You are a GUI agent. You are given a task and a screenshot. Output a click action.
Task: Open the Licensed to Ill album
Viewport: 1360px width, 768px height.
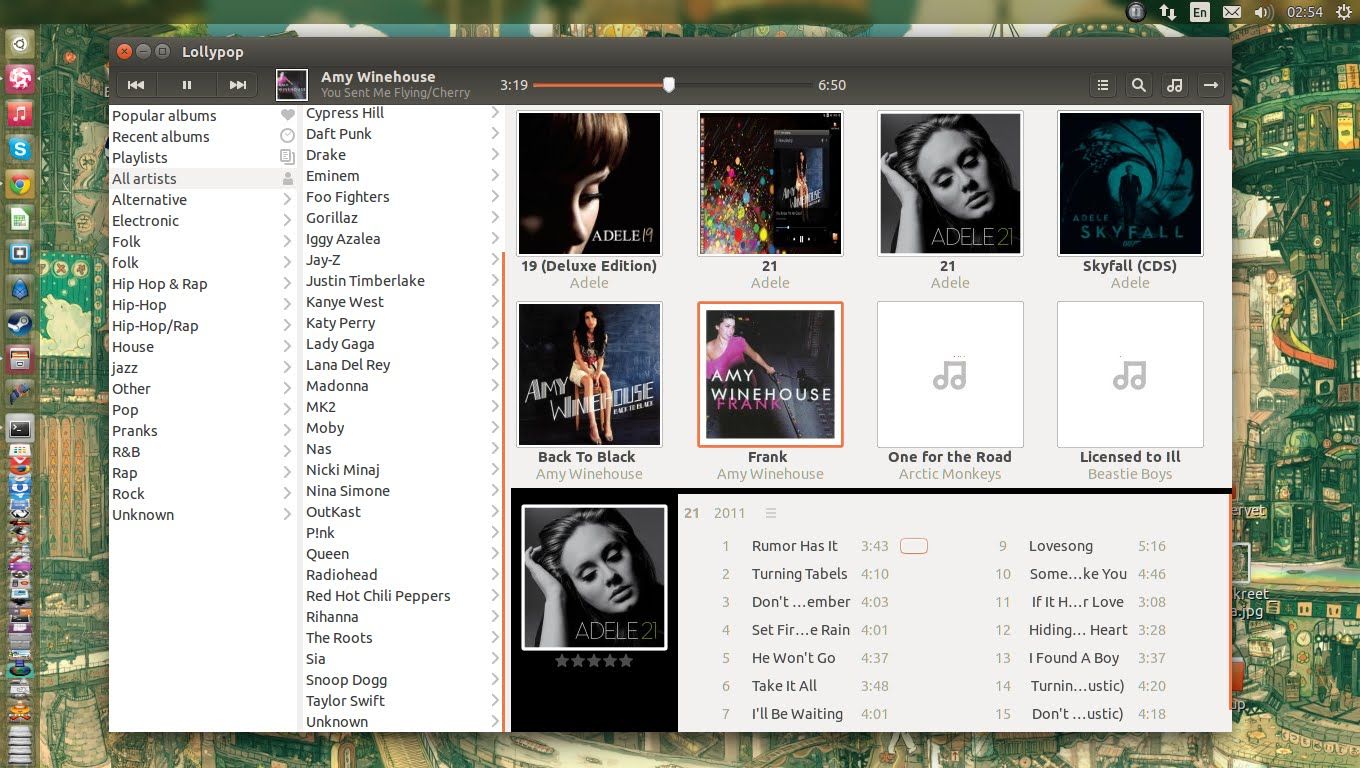1130,374
